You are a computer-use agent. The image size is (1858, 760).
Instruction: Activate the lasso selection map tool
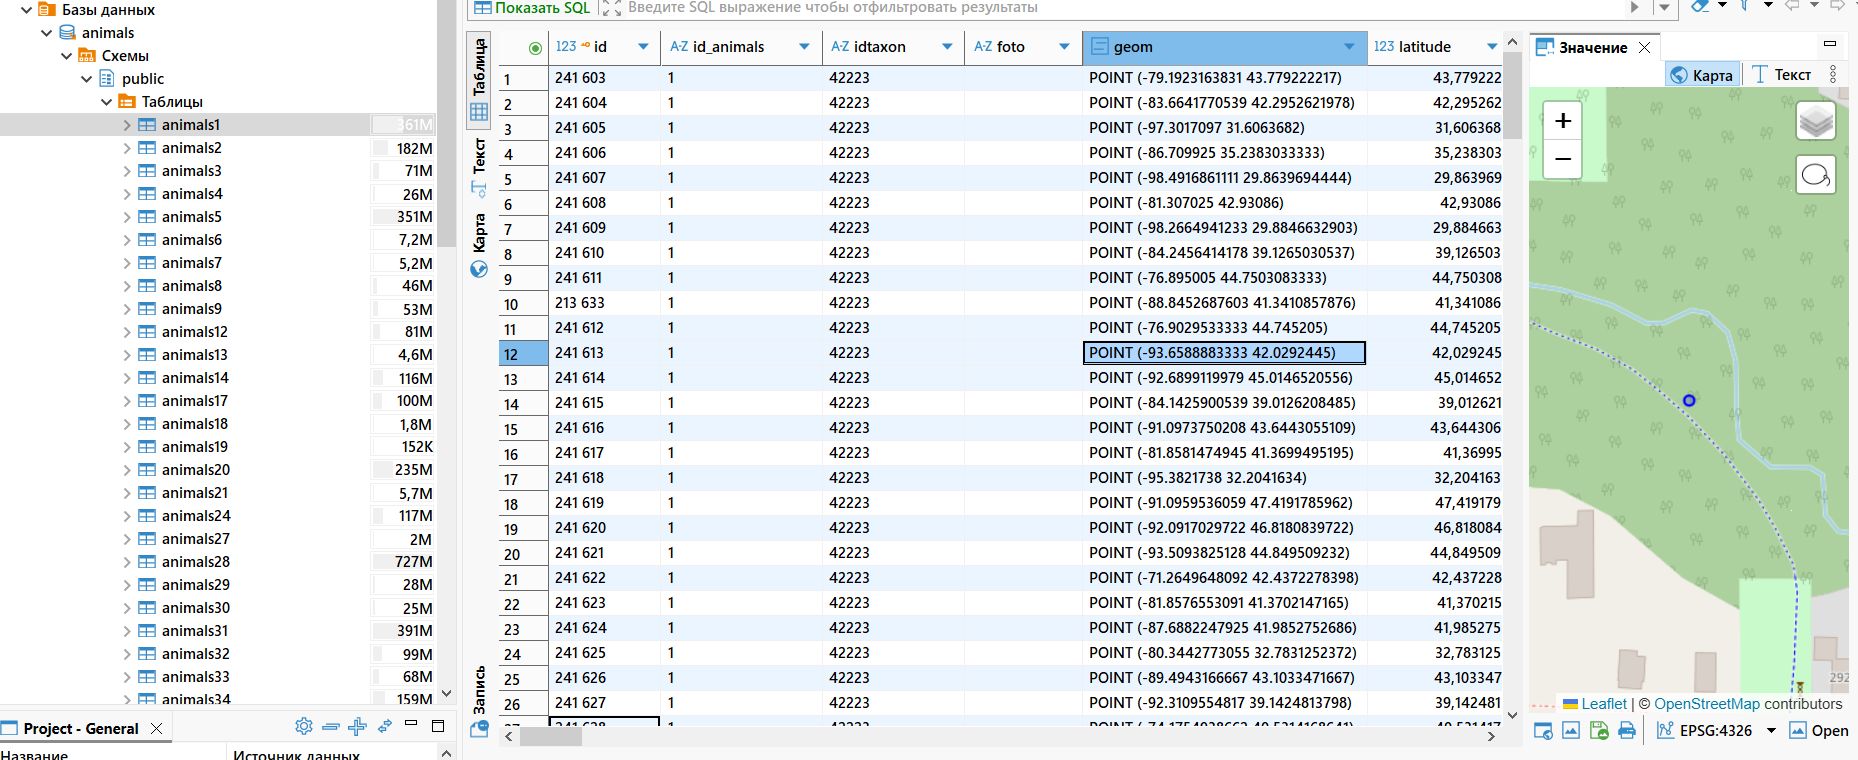[1816, 176]
